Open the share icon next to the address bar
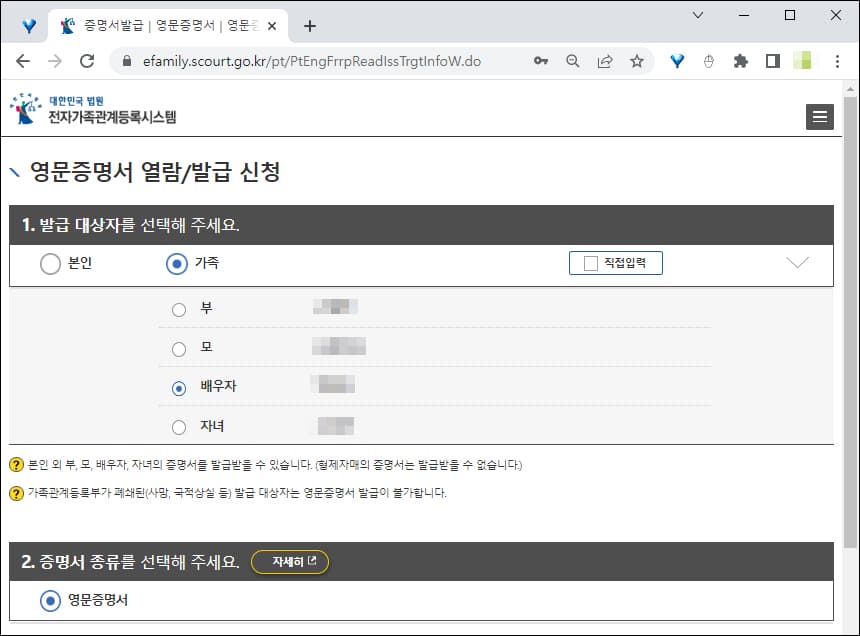Image resolution: width=860 pixels, height=636 pixels. 604,61
